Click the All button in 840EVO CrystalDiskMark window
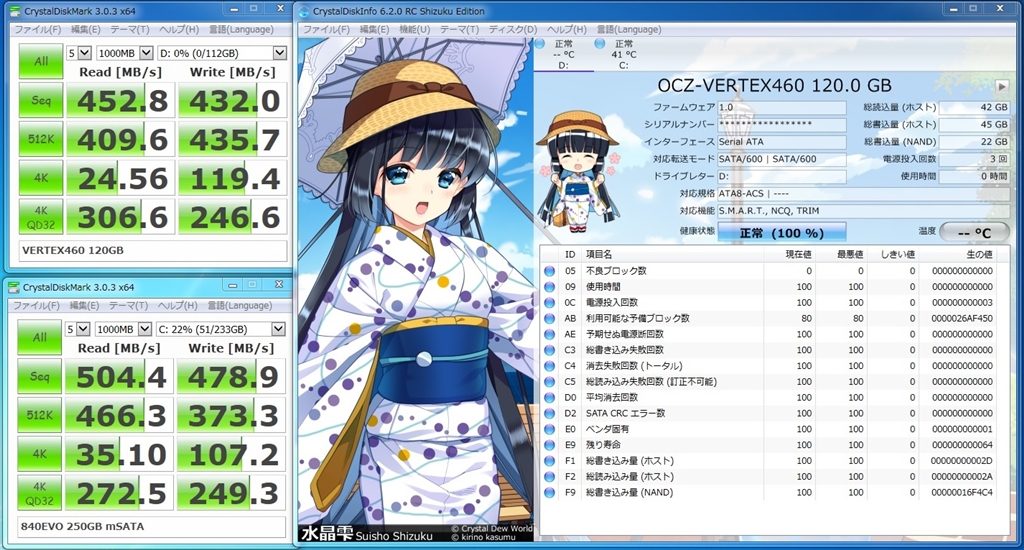 (x=39, y=337)
